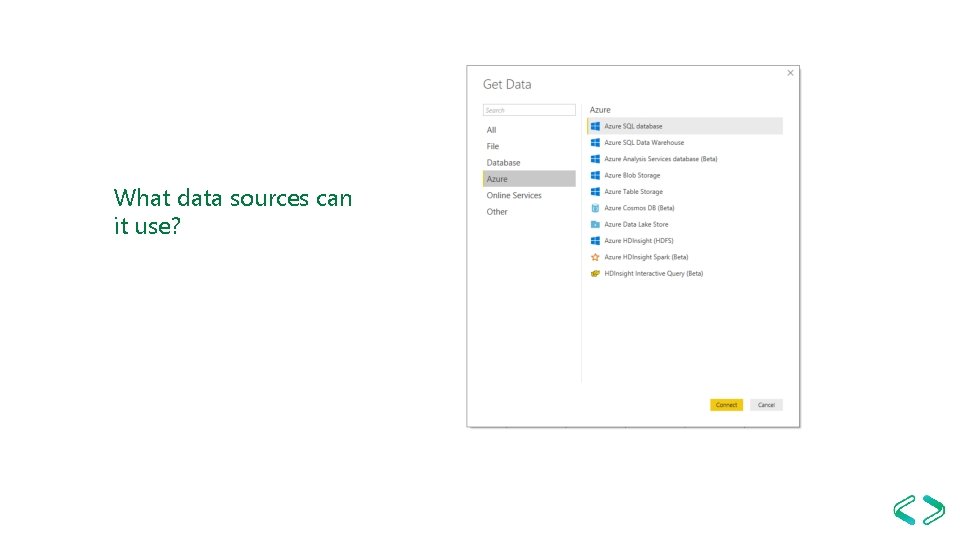Click the Azure Analysis Services database icon
This screenshot has width=960, height=540.
(x=595, y=159)
